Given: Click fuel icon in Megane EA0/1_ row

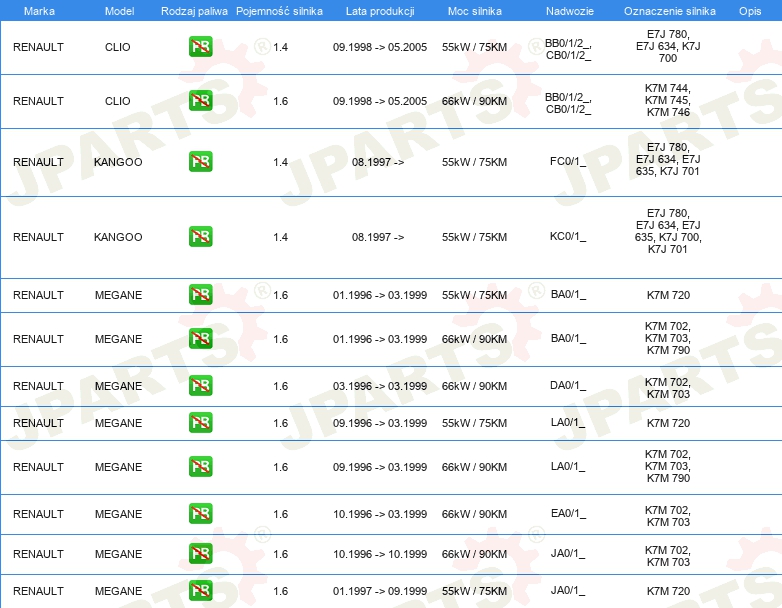Looking at the screenshot, I should (200, 514).
